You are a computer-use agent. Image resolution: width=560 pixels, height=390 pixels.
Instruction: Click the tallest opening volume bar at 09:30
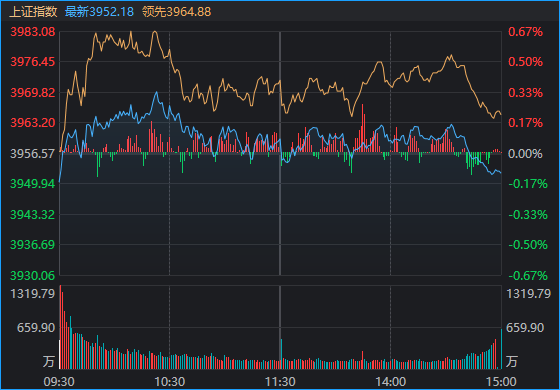tap(60, 327)
